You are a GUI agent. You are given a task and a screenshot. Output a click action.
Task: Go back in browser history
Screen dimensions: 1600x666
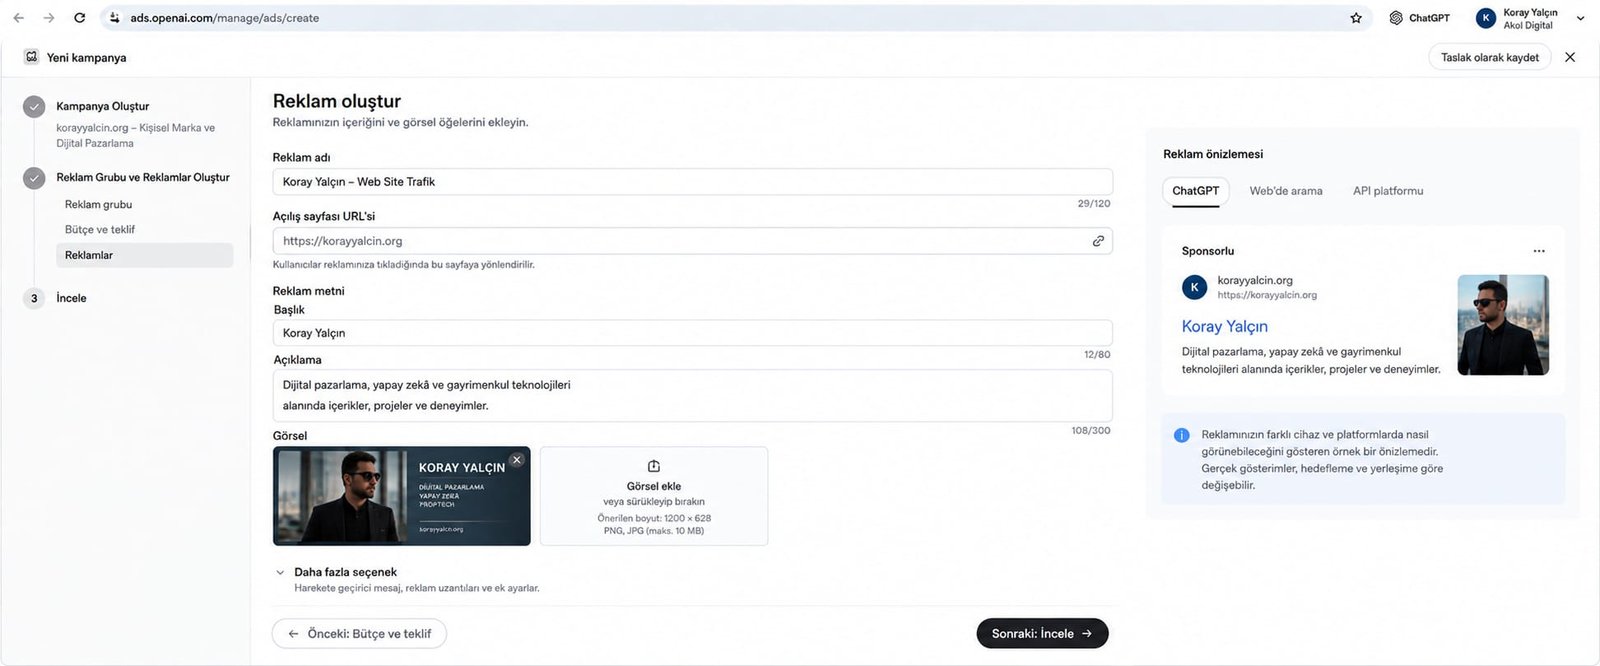coord(18,18)
